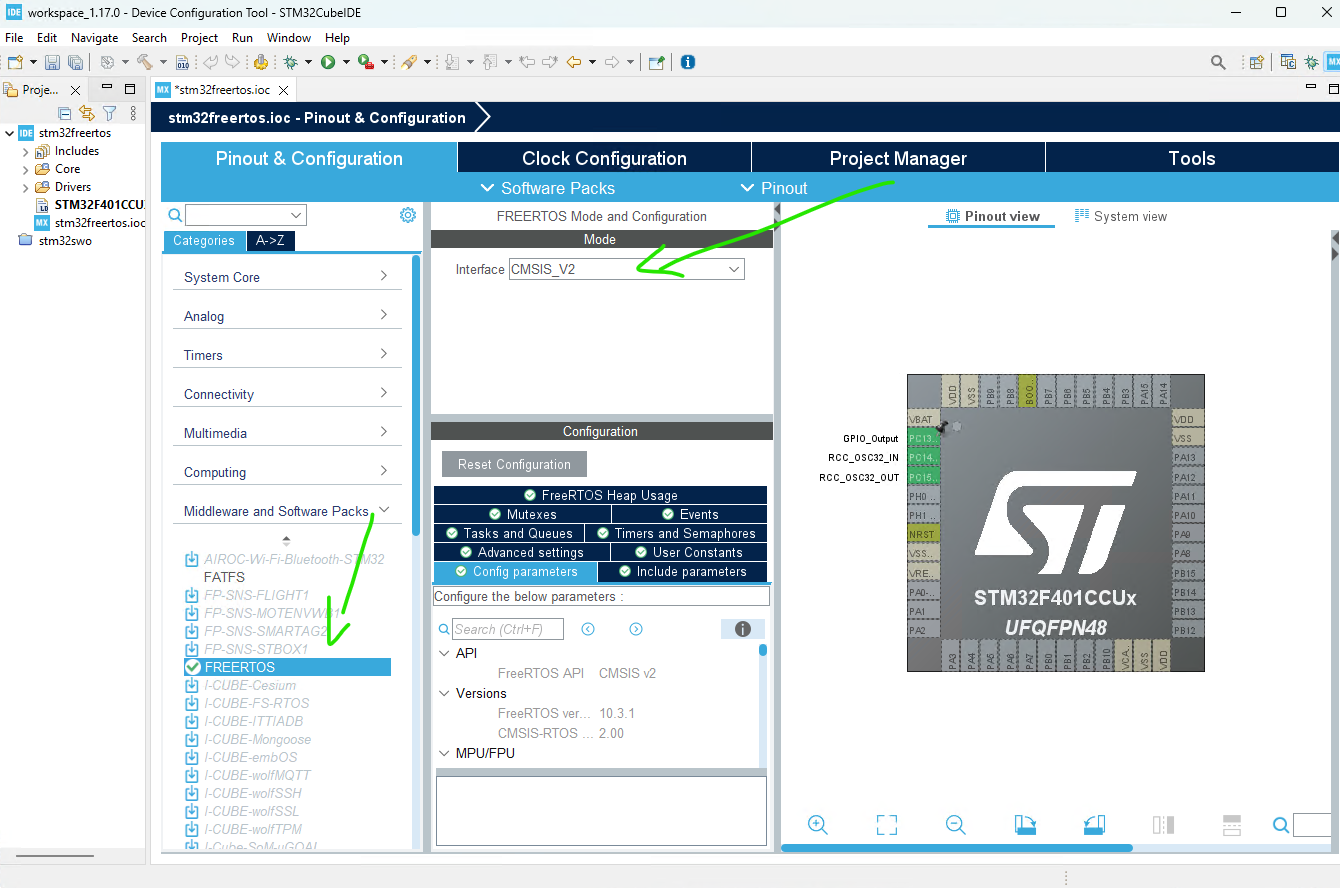Image resolution: width=1340 pixels, height=888 pixels.
Task: Open the Navigate menu
Action: click(x=94, y=37)
